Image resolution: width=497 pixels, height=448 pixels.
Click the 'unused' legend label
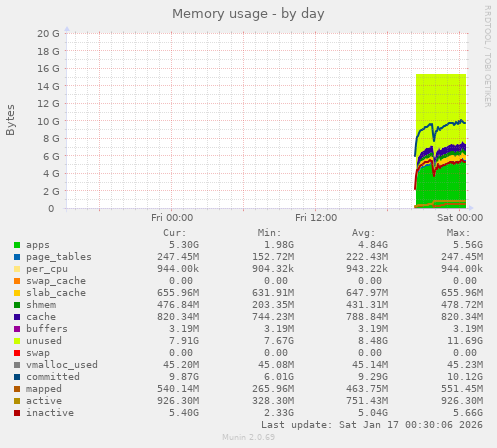[44, 341]
